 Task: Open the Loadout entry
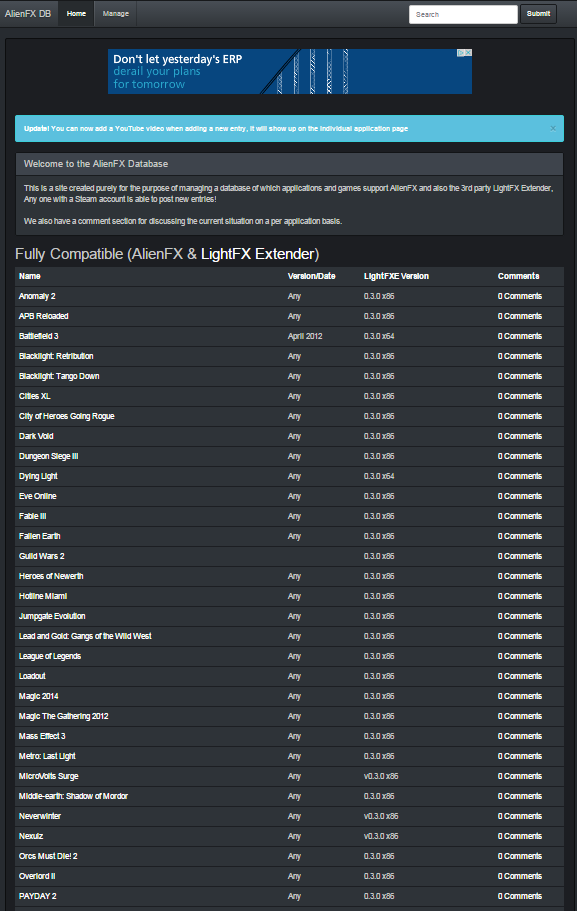click(32, 676)
